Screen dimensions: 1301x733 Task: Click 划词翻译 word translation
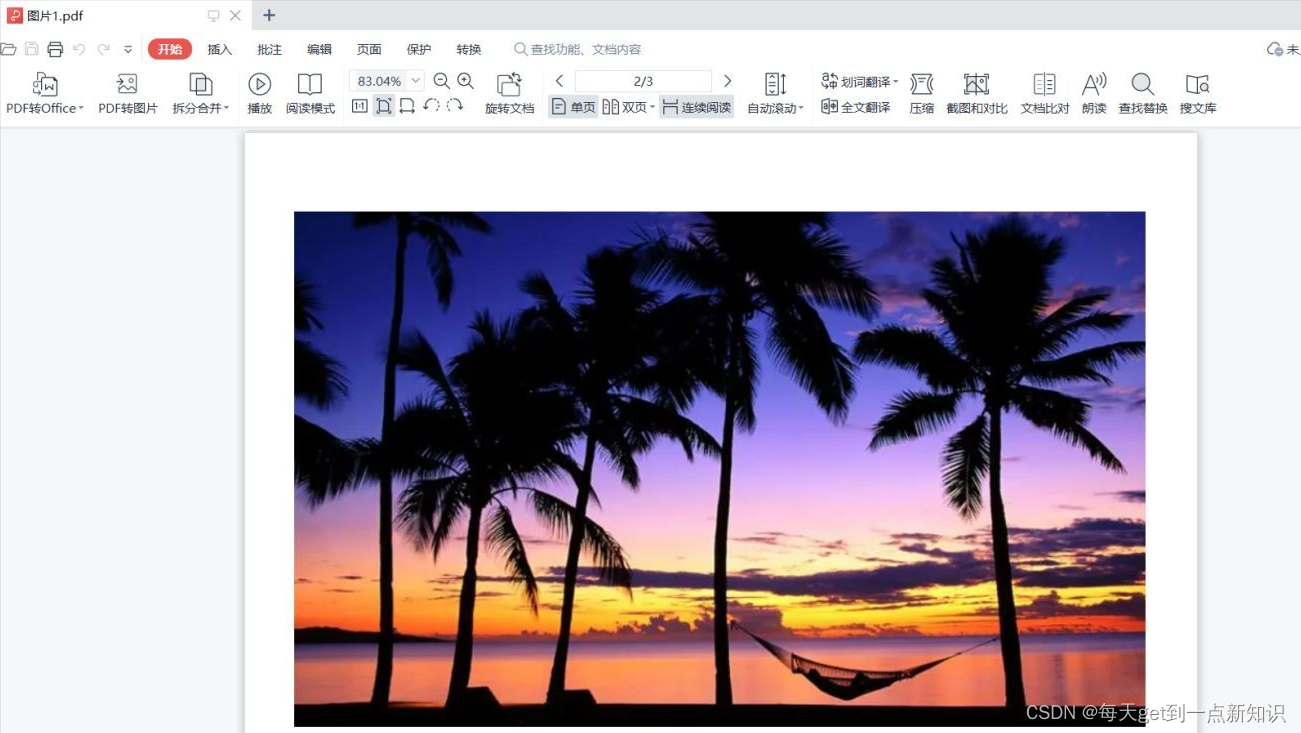point(856,81)
